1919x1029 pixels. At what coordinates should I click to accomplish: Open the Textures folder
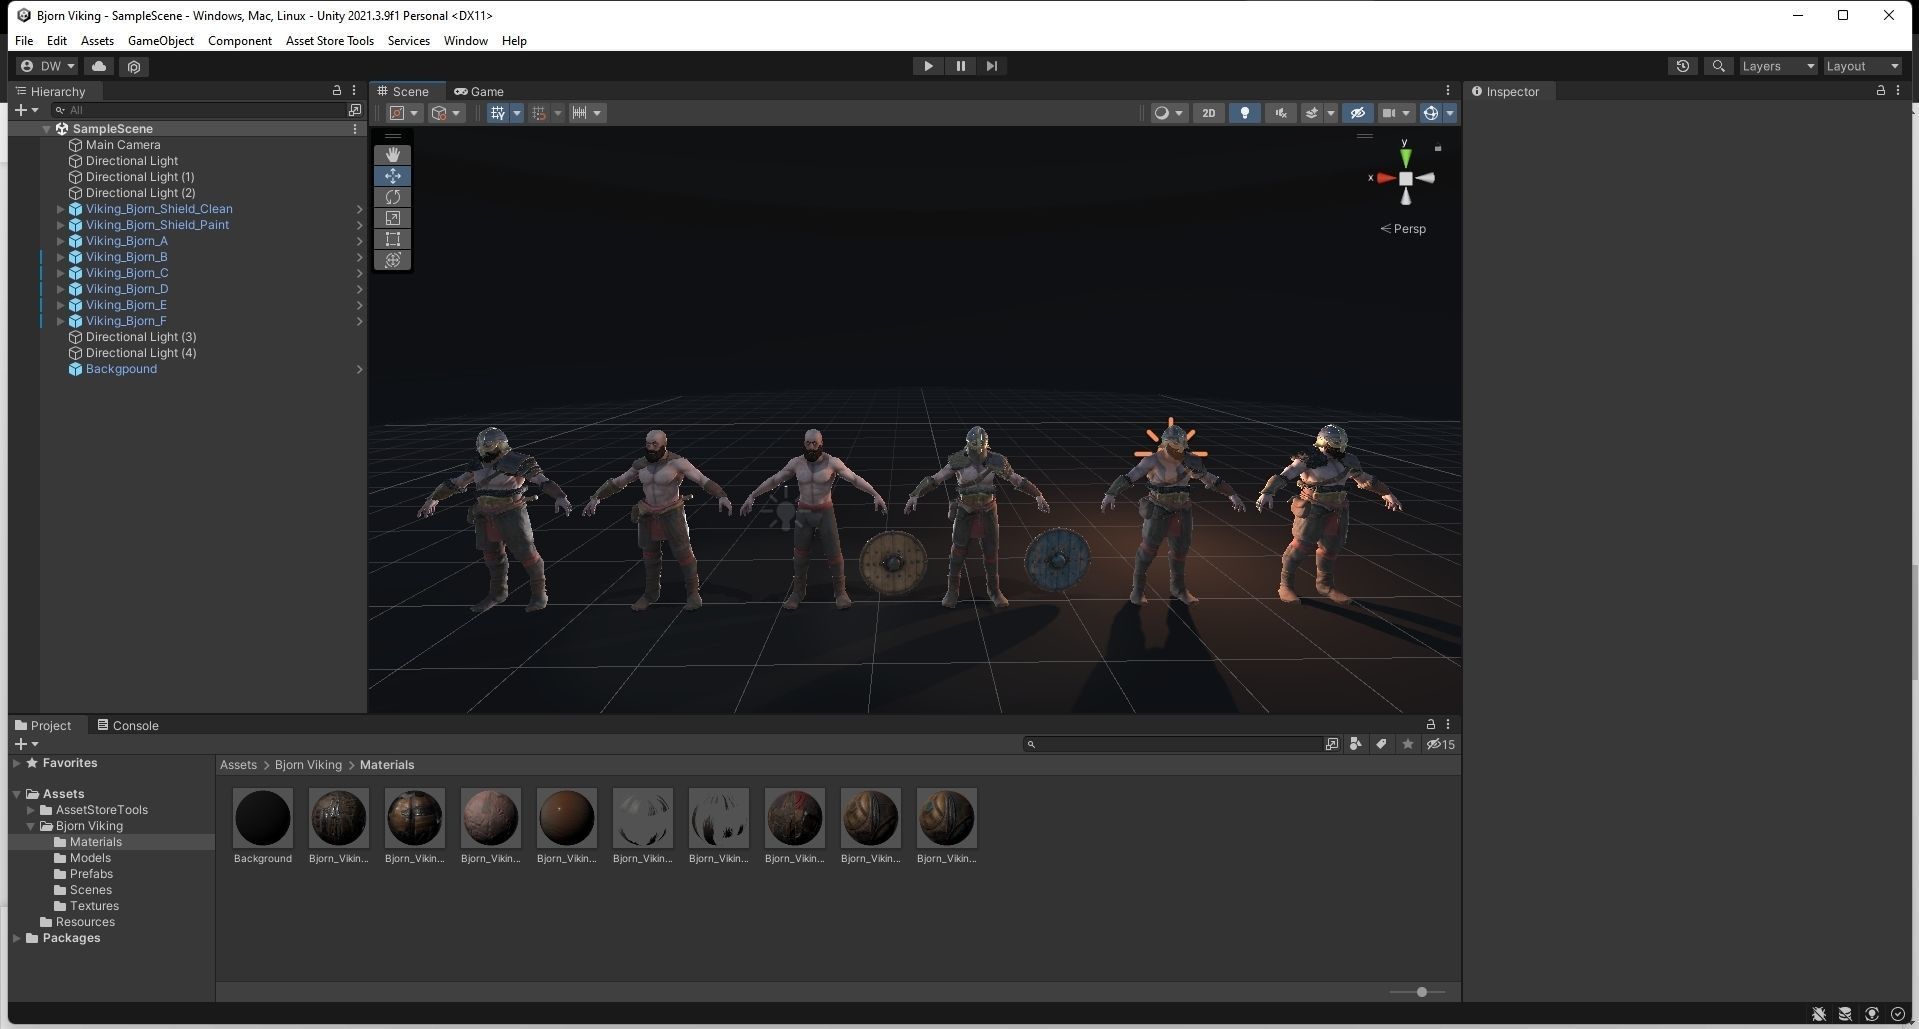click(x=94, y=906)
